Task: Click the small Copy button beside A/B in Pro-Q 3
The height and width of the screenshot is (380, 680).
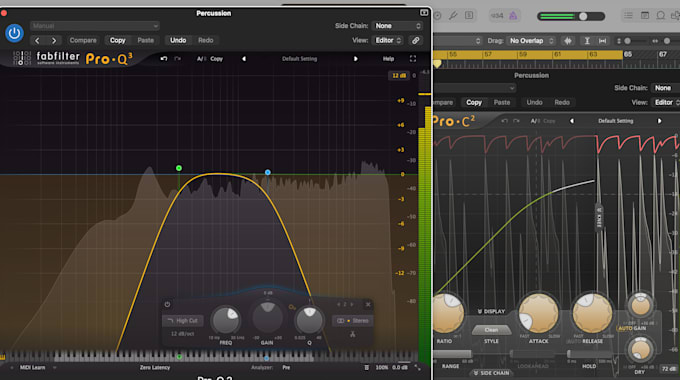Action: (x=216, y=59)
